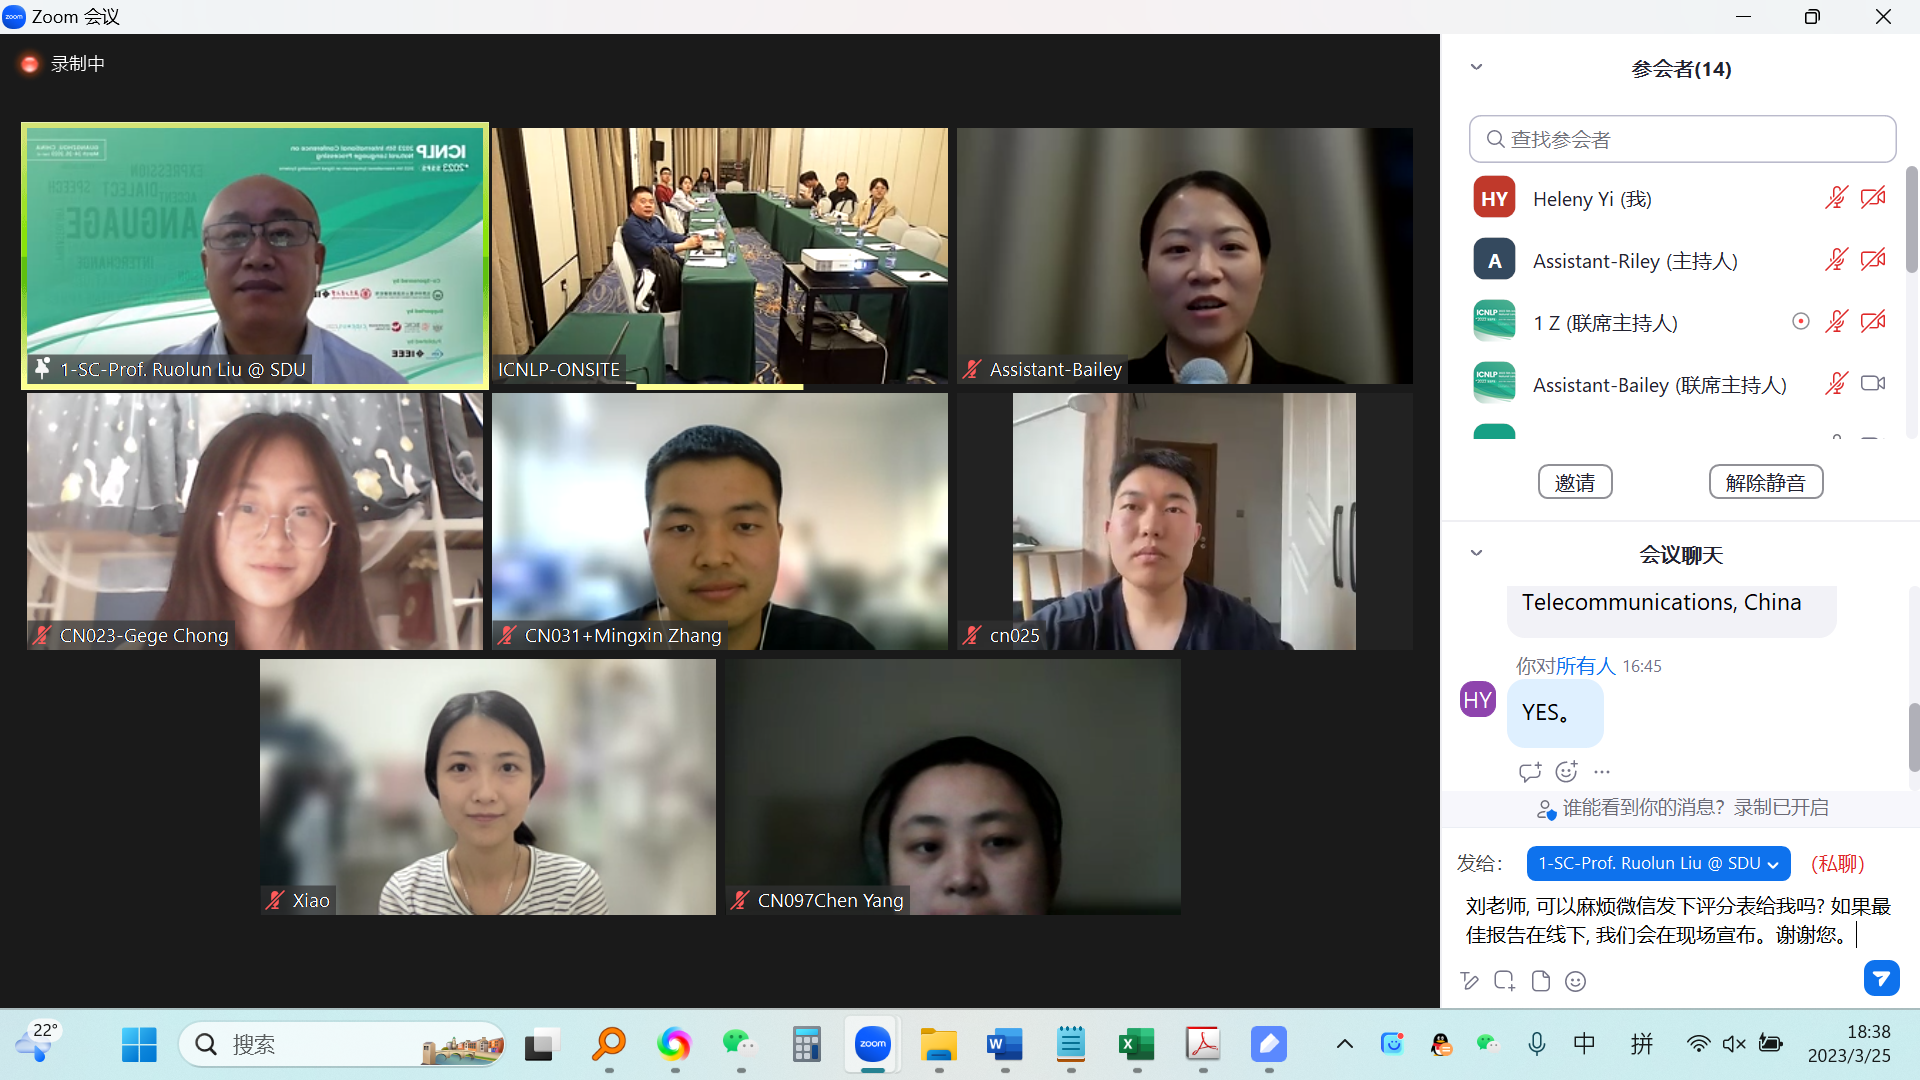Click the chat message input text area

point(1680,921)
